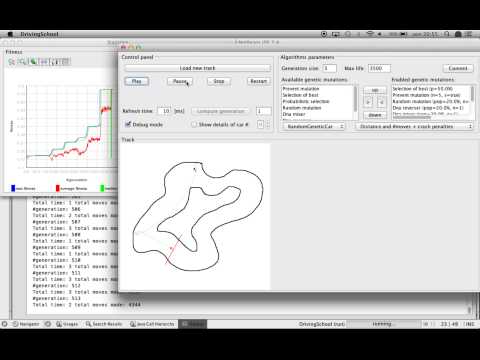Select Probabilistic selection in available list
The width and height of the screenshot is (480, 360).
[x=306, y=101]
